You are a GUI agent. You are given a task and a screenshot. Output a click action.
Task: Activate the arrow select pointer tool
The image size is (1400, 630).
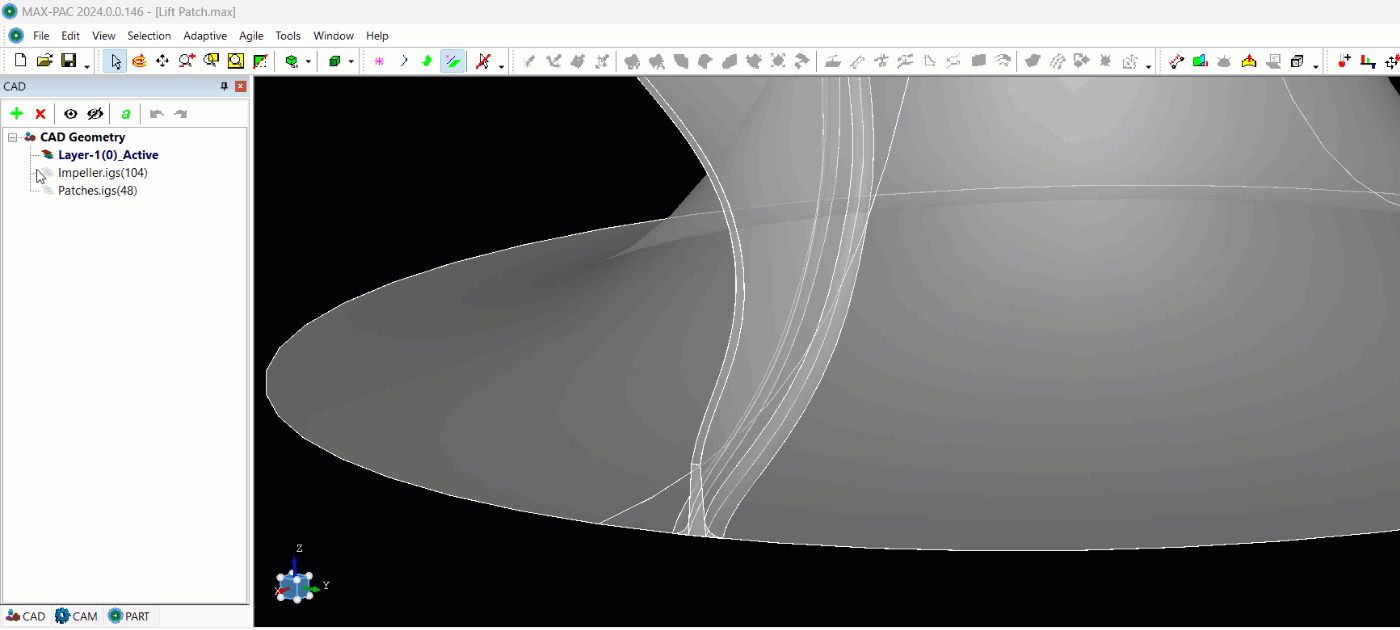tap(116, 61)
